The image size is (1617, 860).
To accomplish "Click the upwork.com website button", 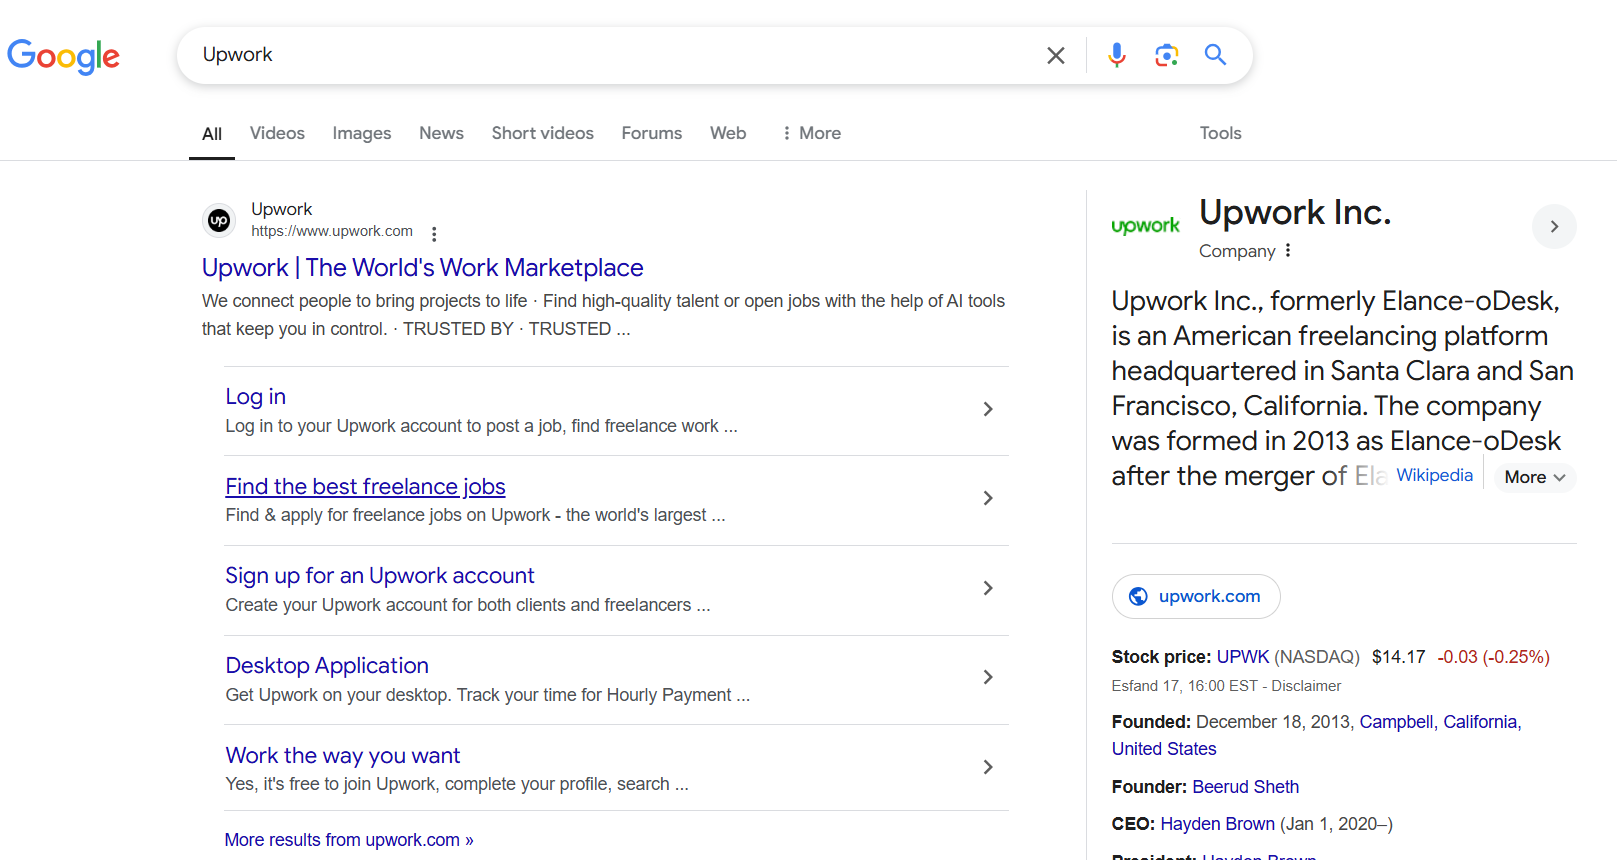I will point(1196,597).
